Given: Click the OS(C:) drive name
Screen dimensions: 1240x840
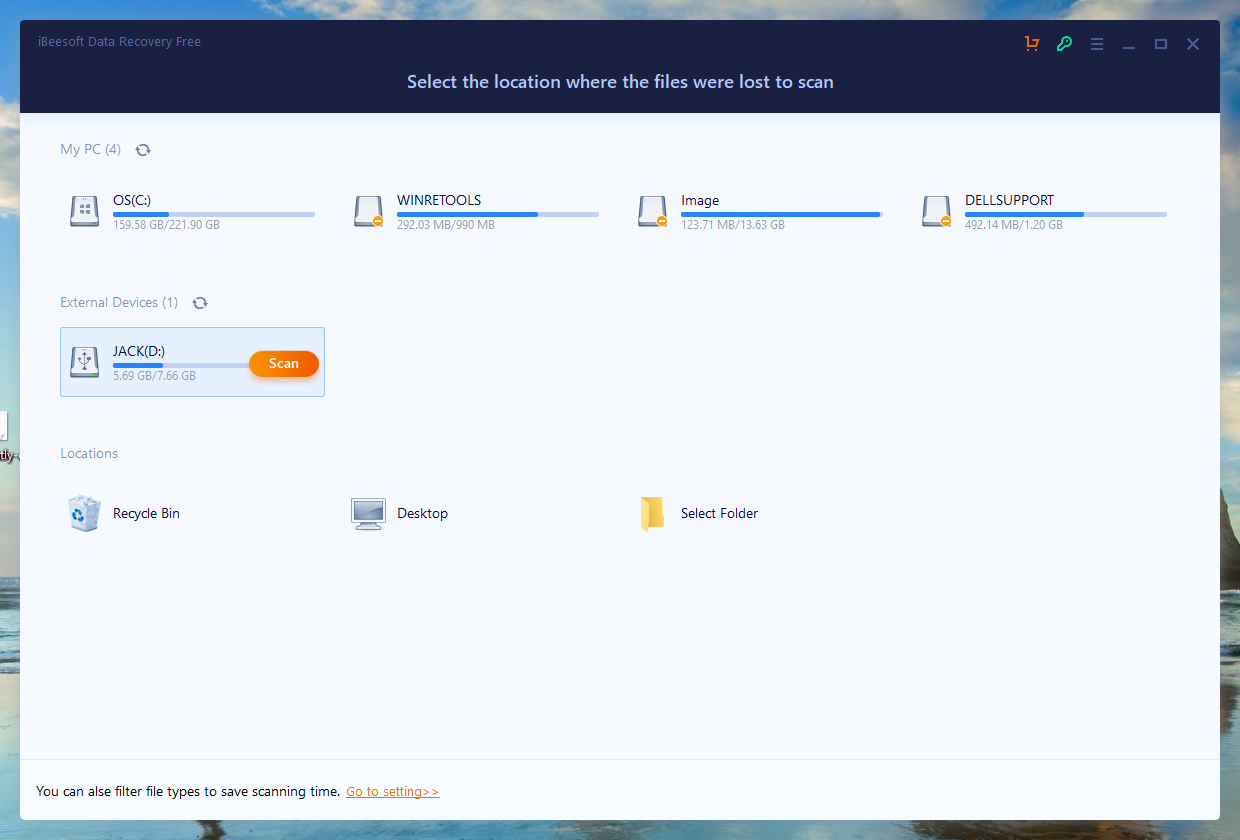Looking at the screenshot, I should [132, 200].
